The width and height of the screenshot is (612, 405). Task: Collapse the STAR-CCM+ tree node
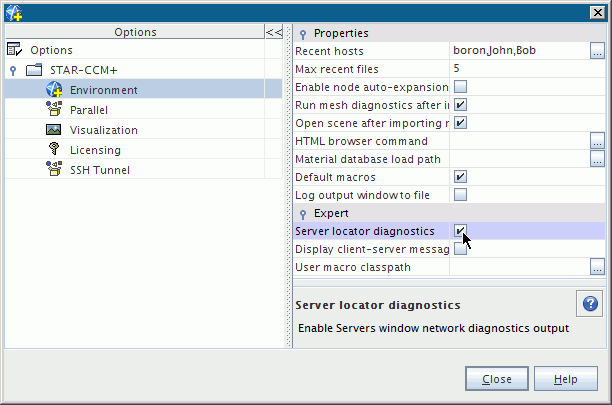click(13, 71)
